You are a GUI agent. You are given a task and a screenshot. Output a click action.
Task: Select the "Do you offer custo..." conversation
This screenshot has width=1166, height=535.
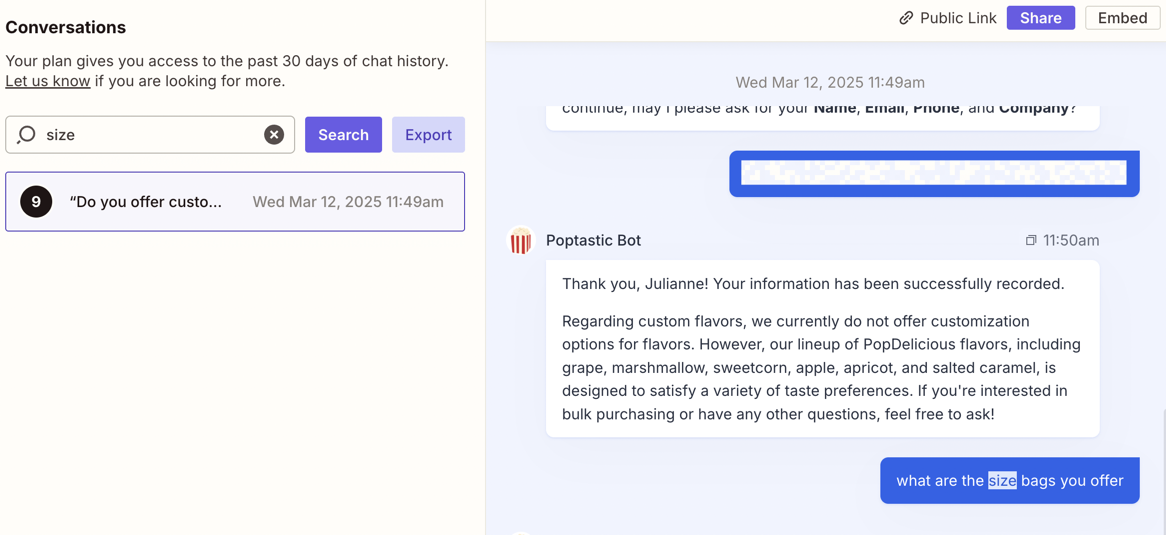click(146, 202)
